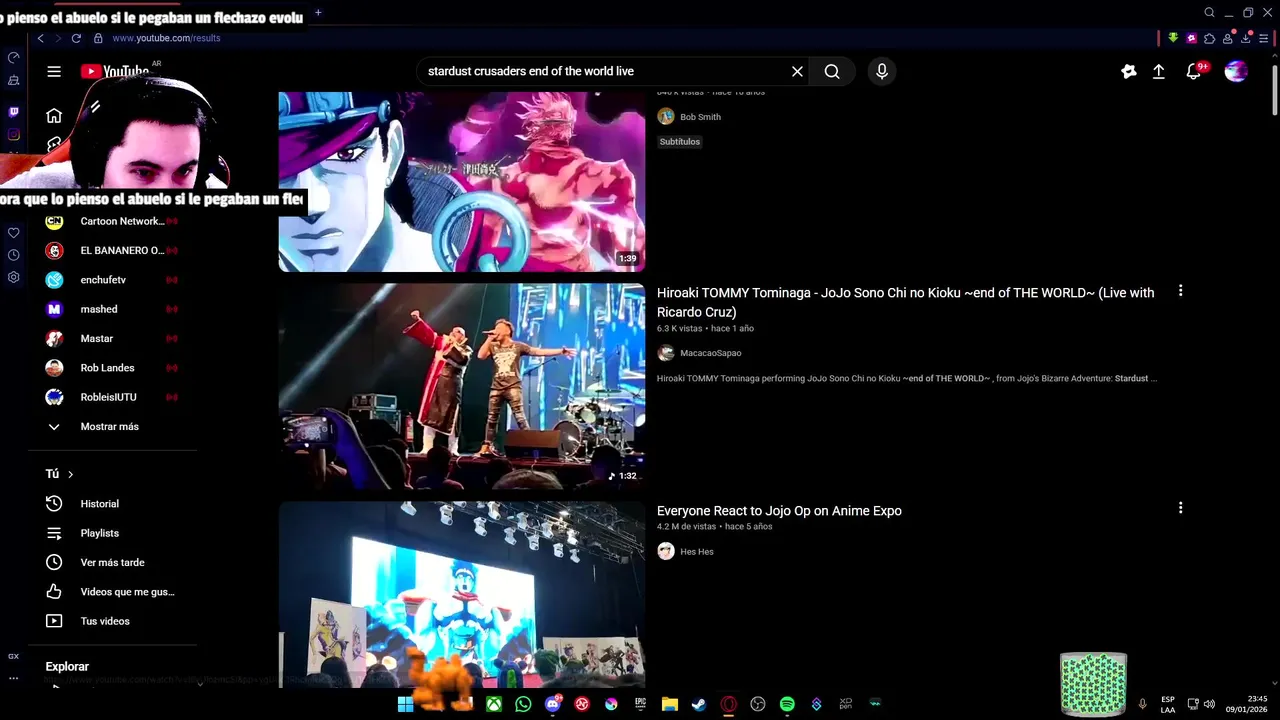Click the padlock site info icon
Image resolution: width=1280 pixels, height=720 pixels.
(x=98, y=38)
